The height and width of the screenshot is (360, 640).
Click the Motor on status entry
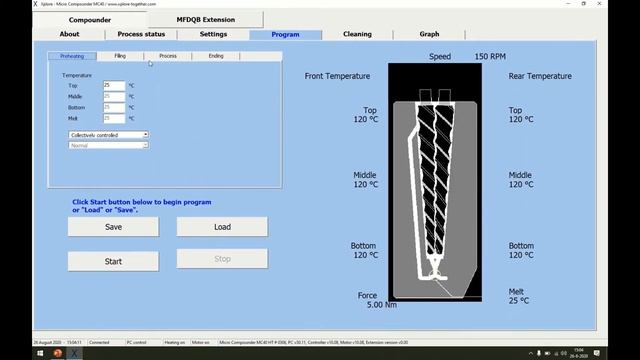click(200, 342)
